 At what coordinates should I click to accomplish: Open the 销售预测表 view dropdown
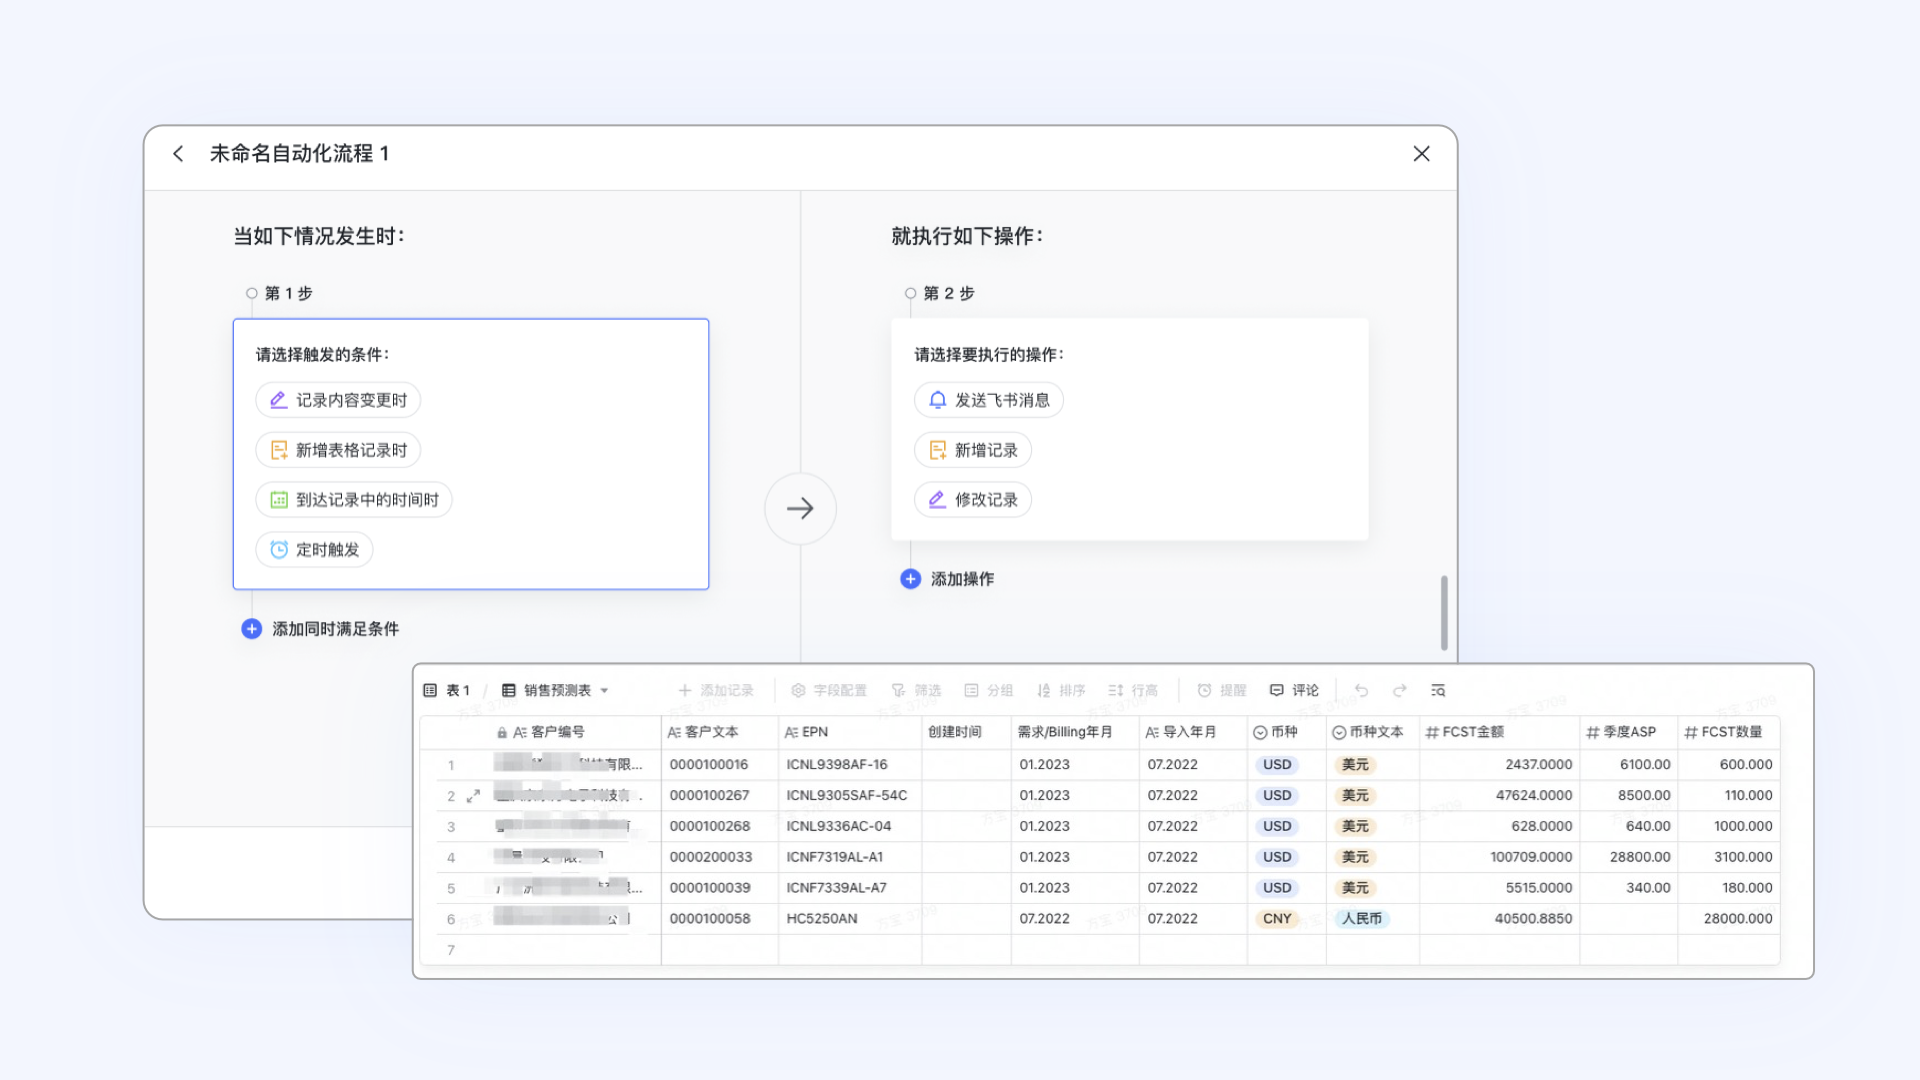tap(556, 690)
